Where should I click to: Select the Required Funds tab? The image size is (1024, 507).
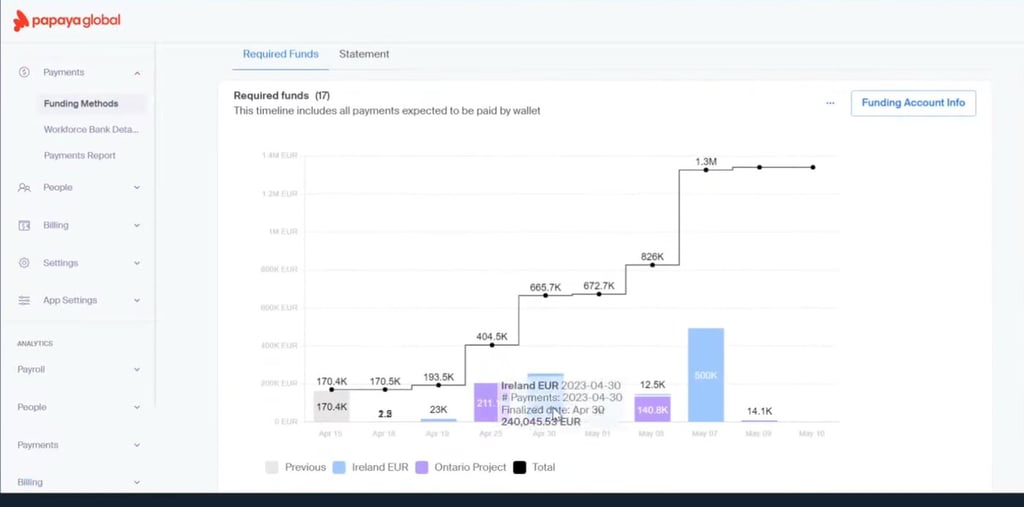(281, 54)
